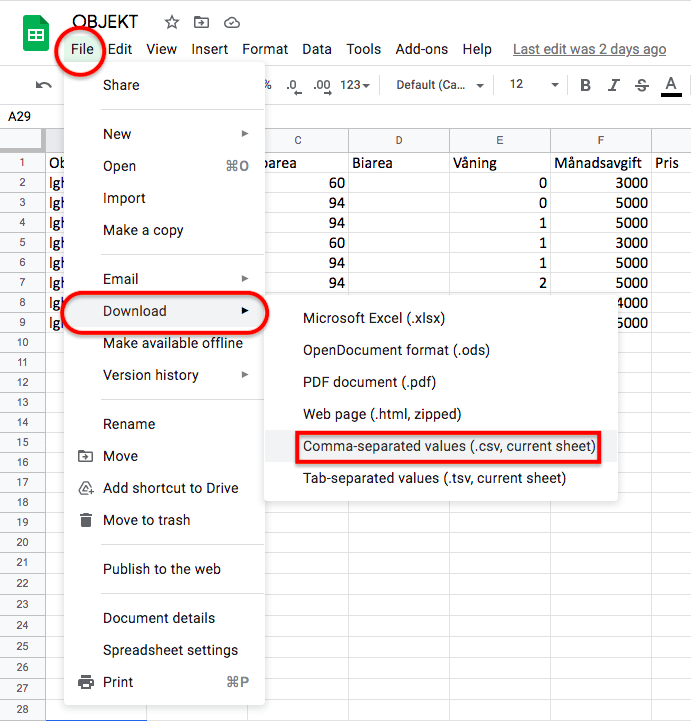Apply strikethrough formatting
This screenshot has height=721, width=691.
pyautogui.click(x=642, y=85)
